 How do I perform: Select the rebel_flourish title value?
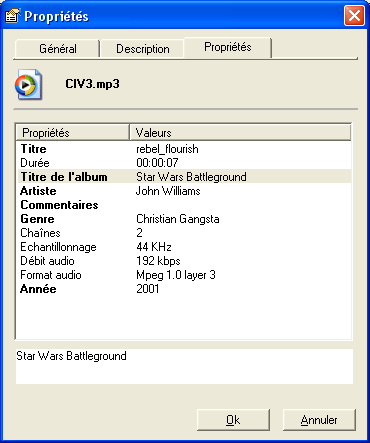167,149
